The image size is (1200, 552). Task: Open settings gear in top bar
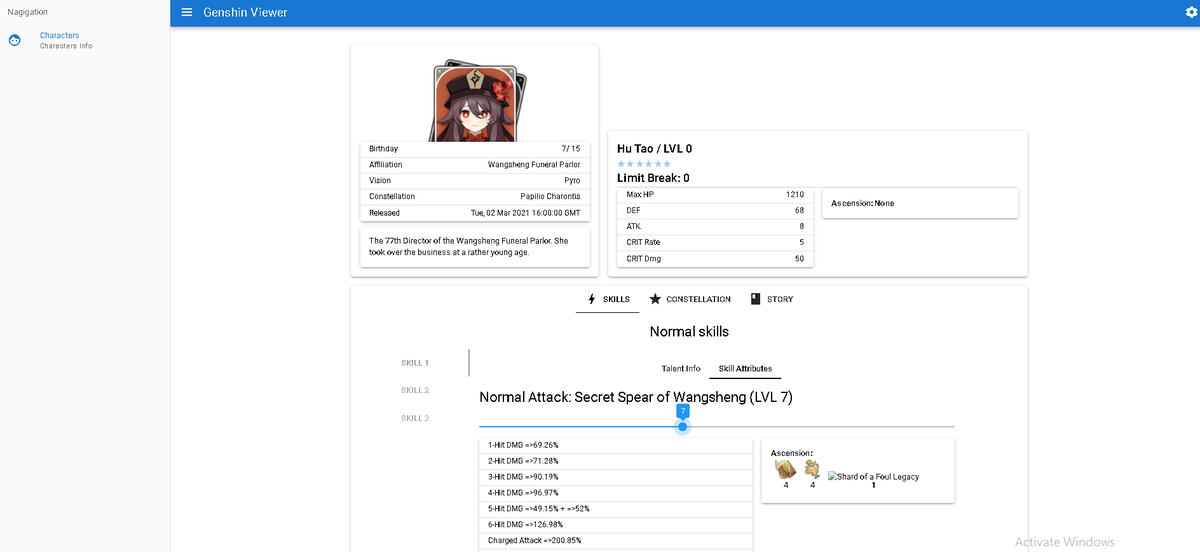coord(1190,12)
